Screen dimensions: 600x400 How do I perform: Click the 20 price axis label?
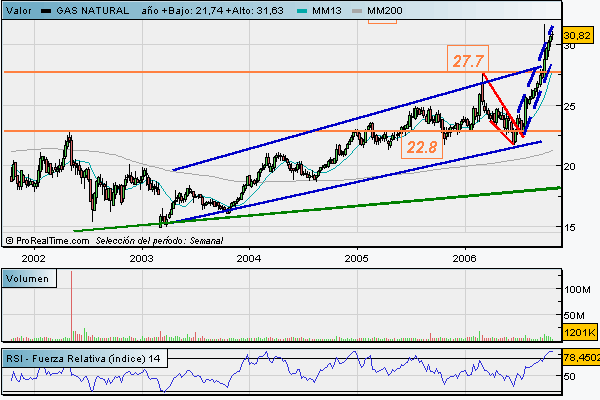[569, 167]
